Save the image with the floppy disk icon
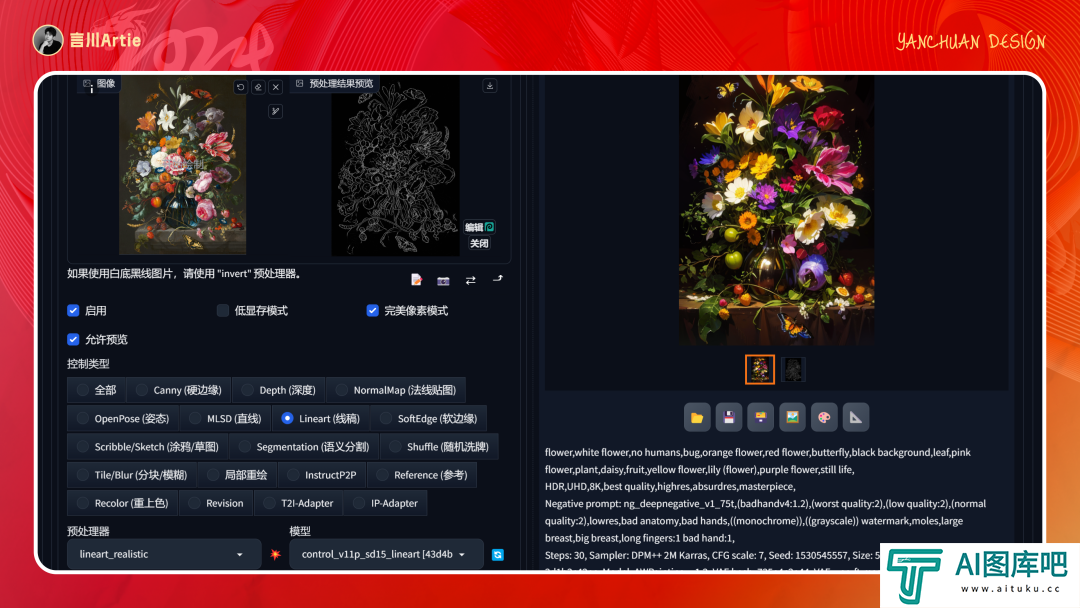The height and width of the screenshot is (608, 1080). pyautogui.click(x=729, y=417)
